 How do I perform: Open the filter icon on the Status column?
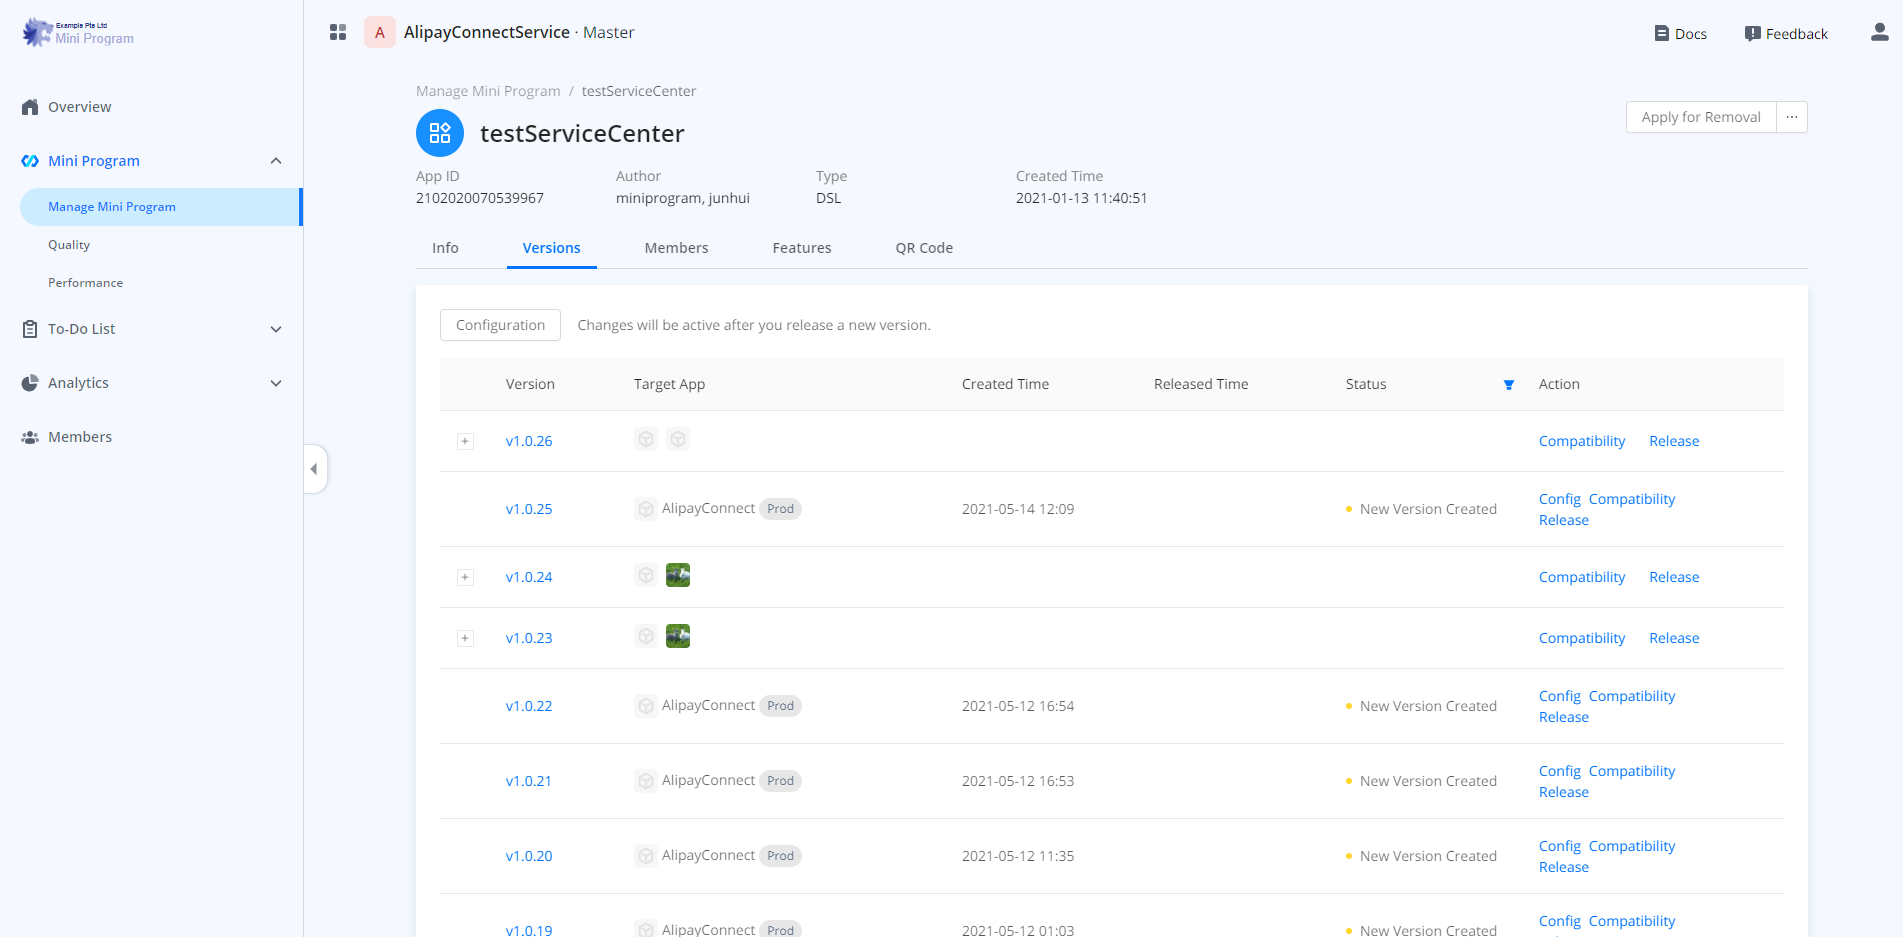1508,384
